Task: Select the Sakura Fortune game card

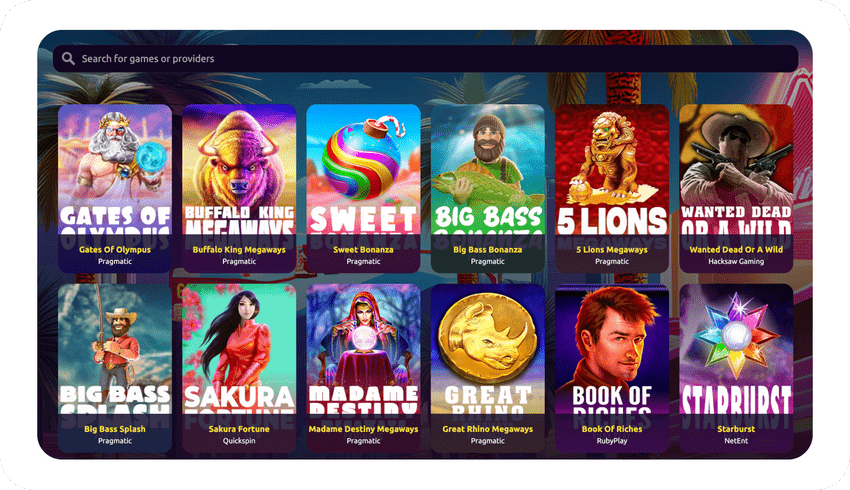Action: (239, 368)
